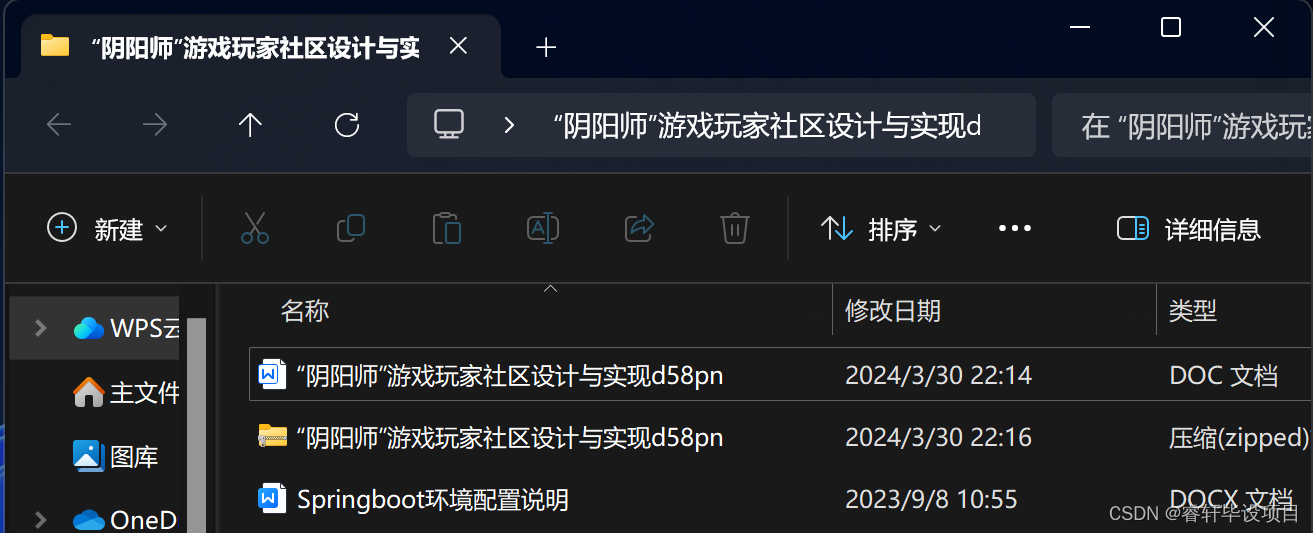Open the 新建 dropdown menu
The image size is (1313, 533).
(x=107, y=229)
